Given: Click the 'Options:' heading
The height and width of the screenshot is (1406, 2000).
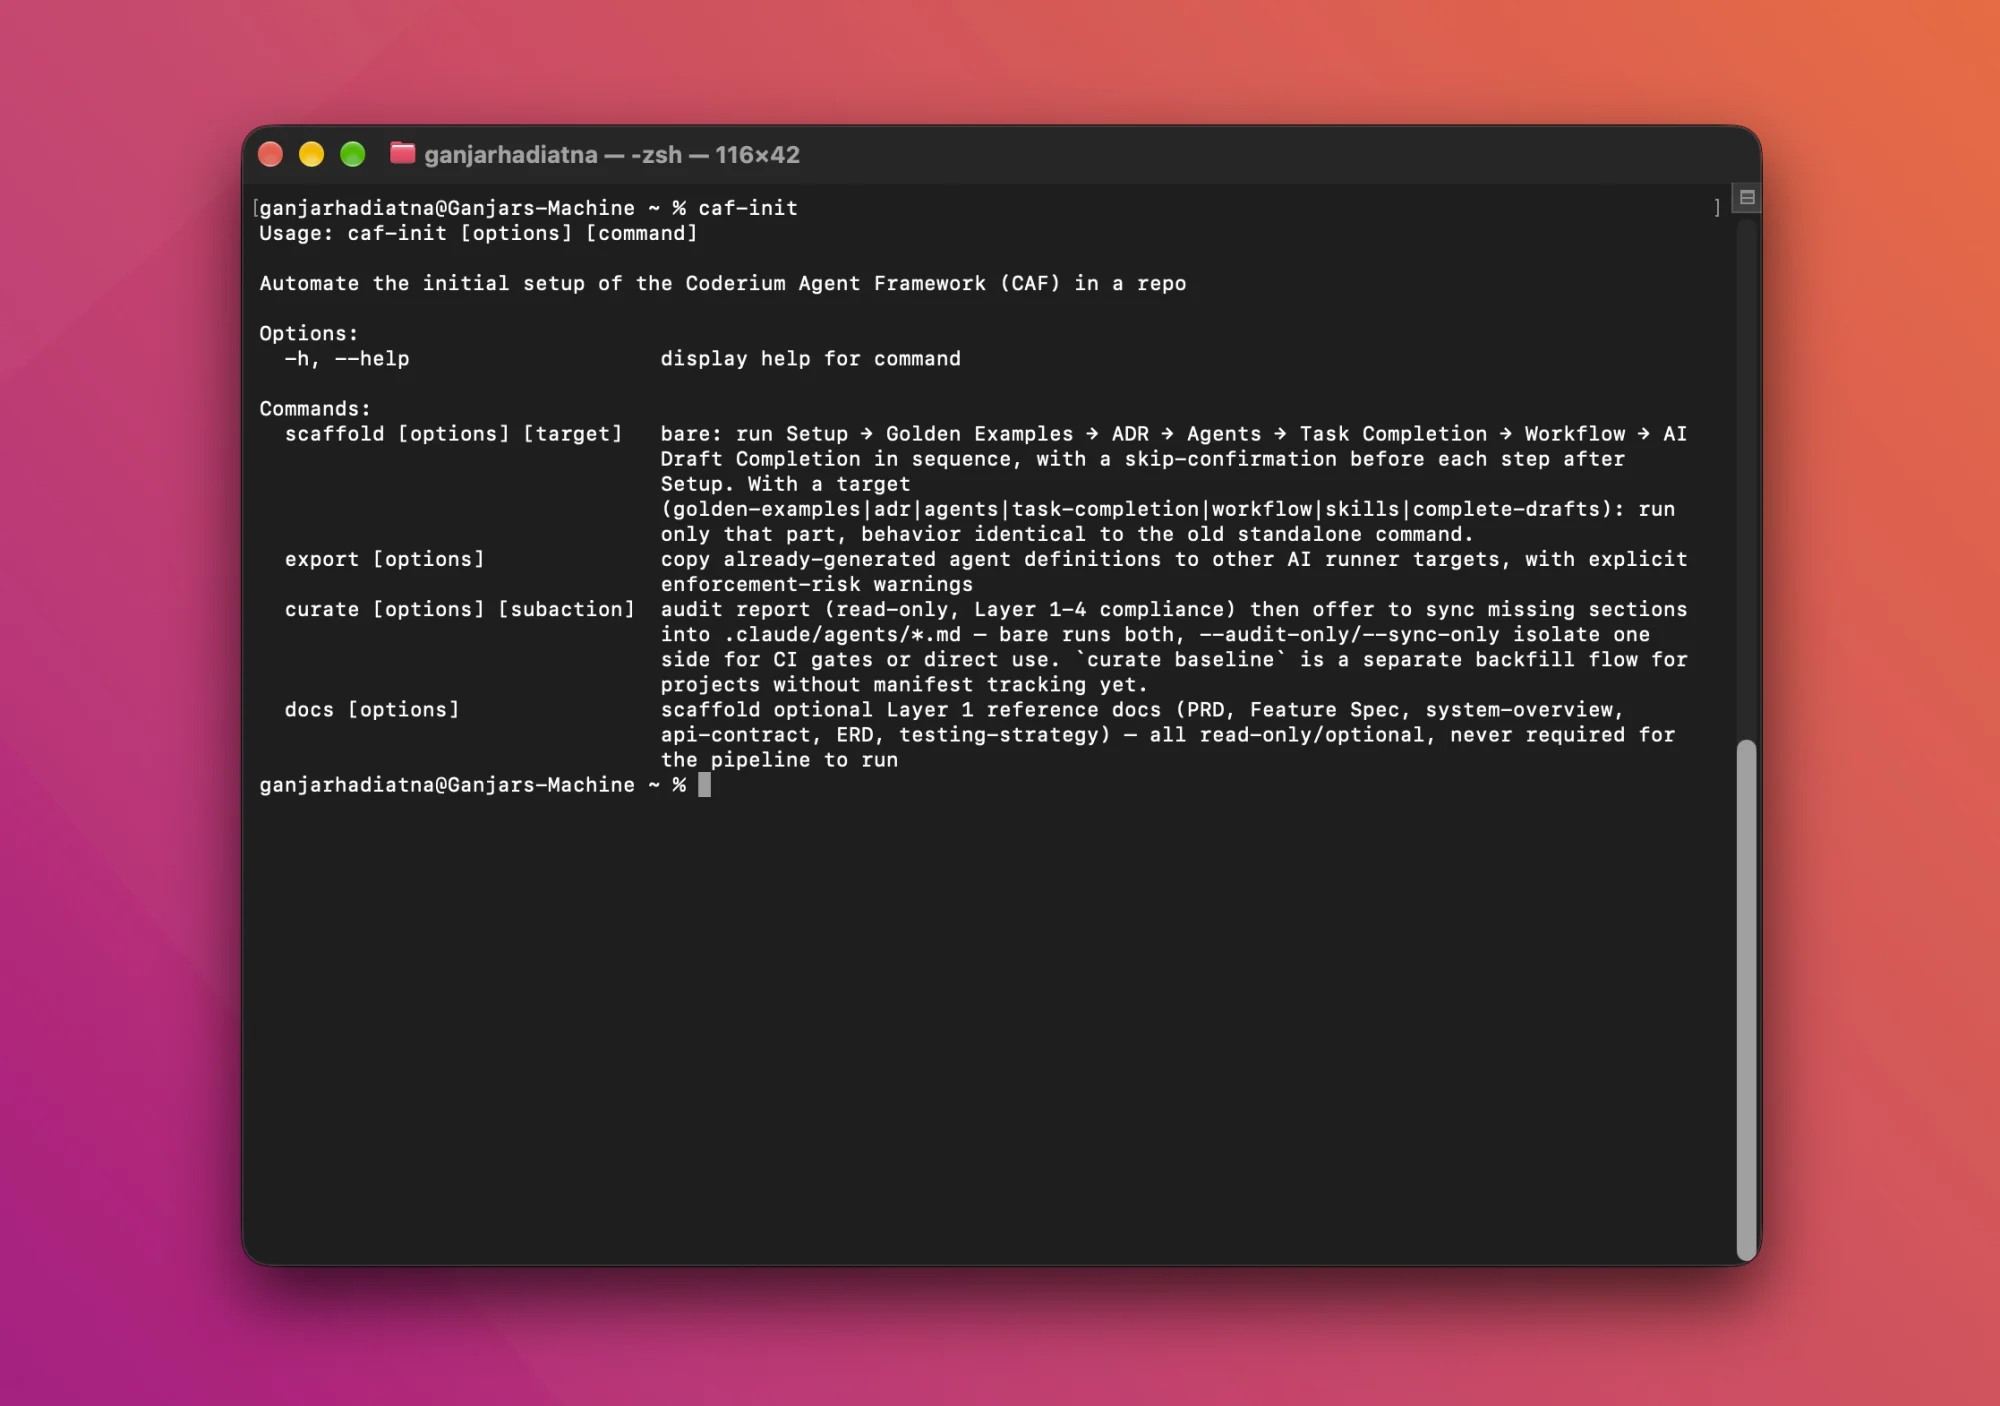Looking at the screenshot, I should (309, 333).
